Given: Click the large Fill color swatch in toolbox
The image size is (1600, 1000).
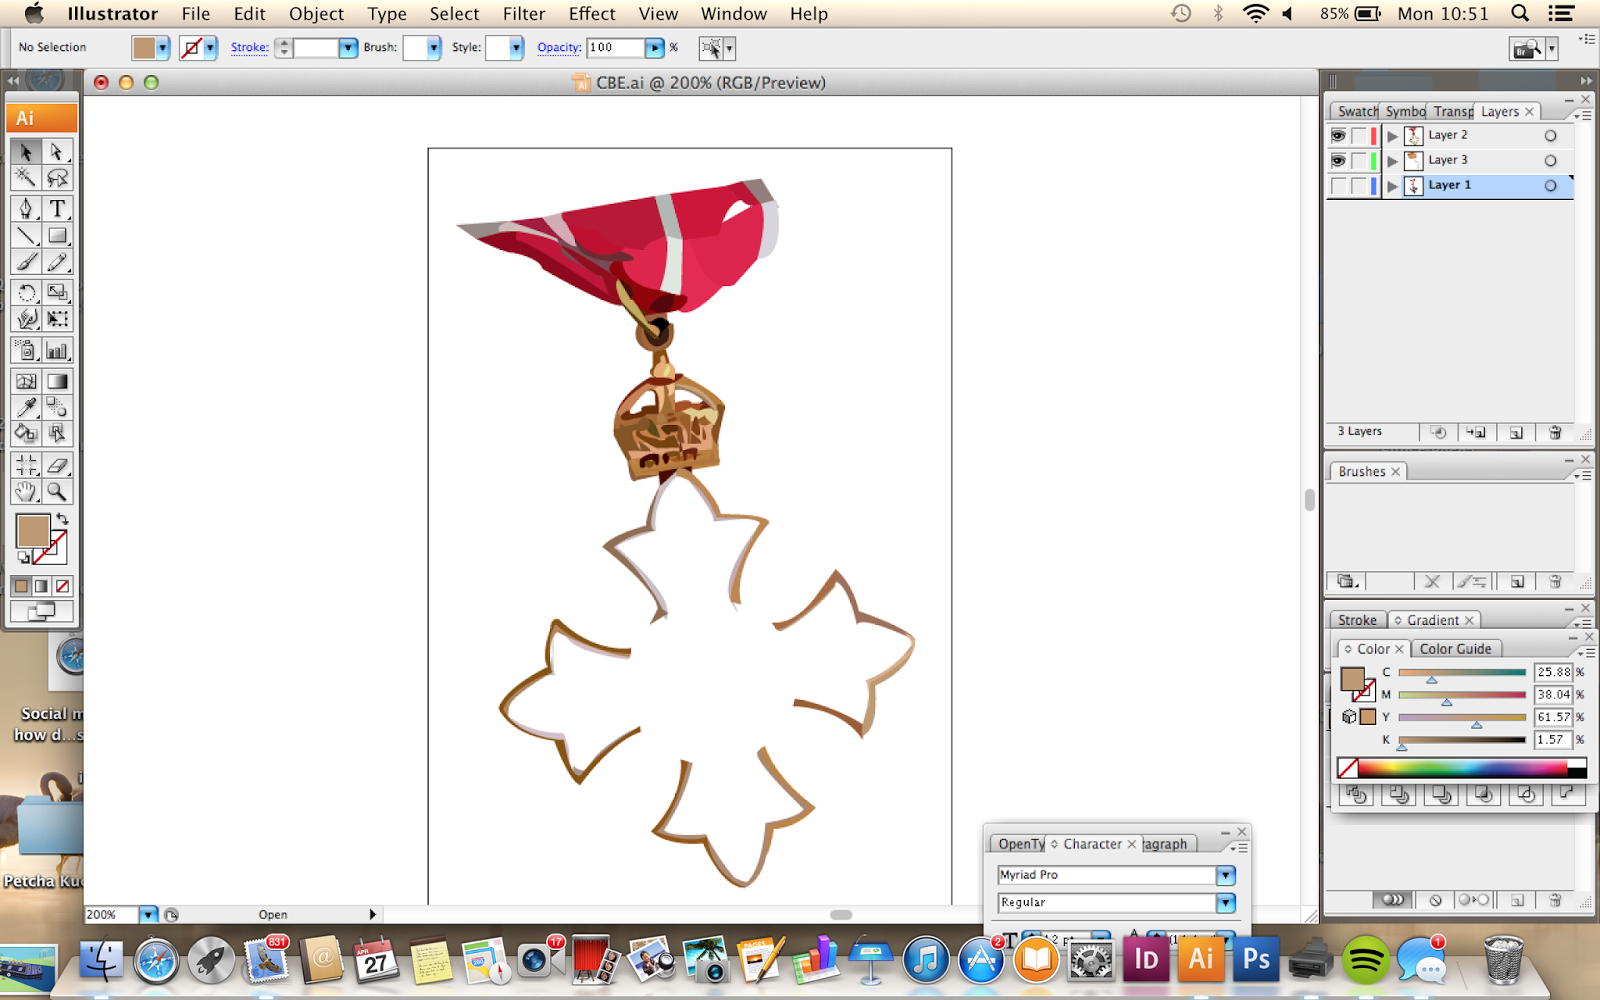Looking at the screenshot, I should point(33,531).
